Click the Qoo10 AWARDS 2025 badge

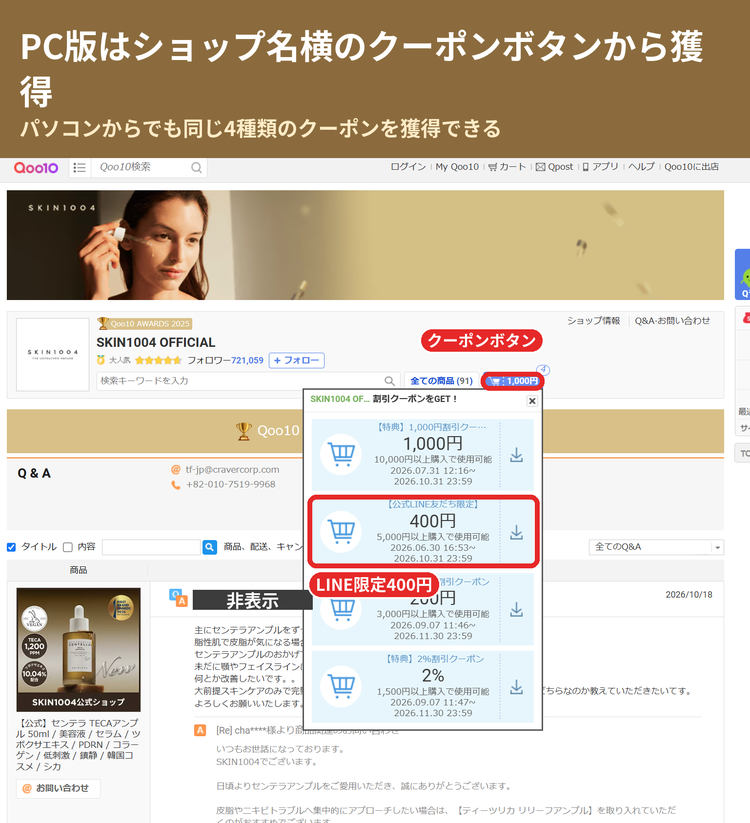tap(144, 323)
